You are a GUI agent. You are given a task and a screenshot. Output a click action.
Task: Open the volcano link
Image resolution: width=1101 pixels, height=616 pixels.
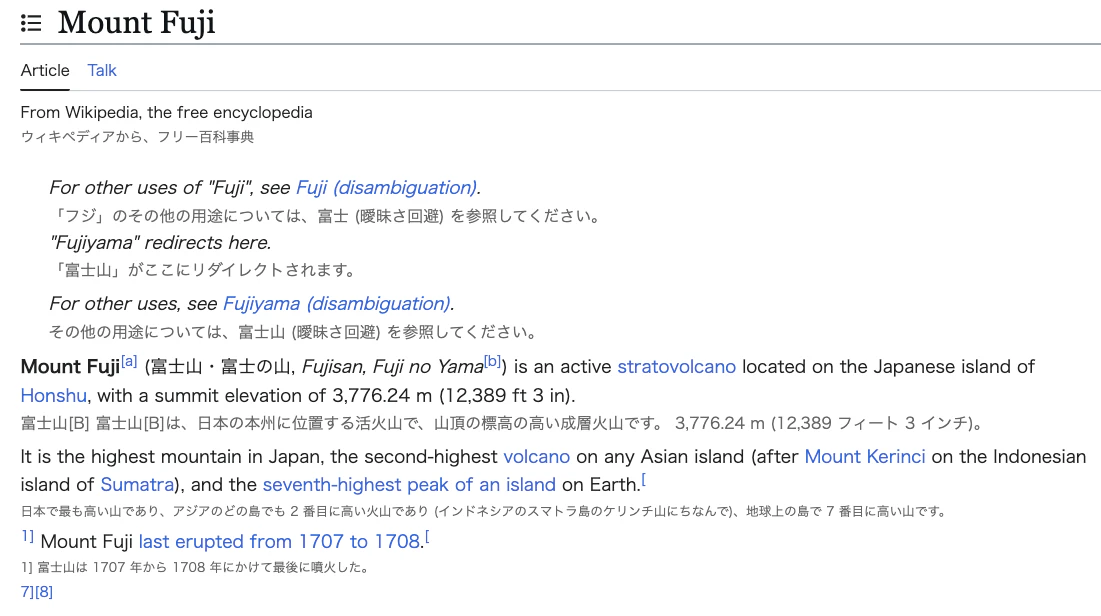click(x=536, y=457)
